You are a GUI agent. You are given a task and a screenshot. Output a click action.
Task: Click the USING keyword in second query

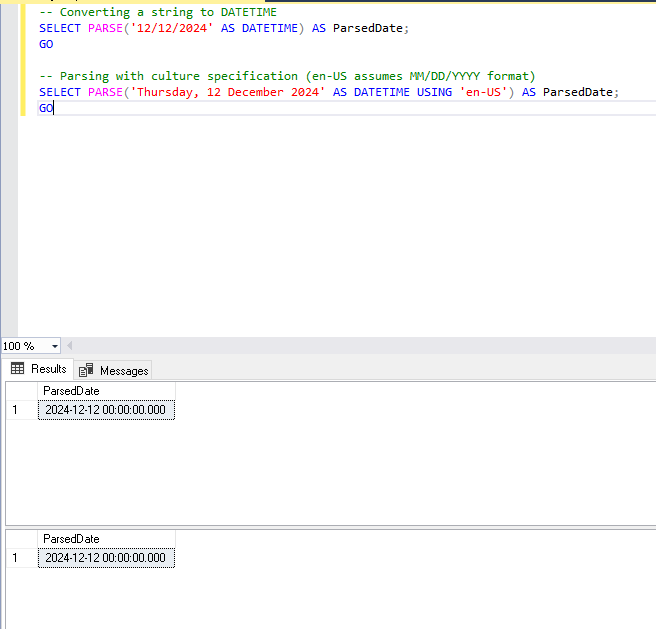[x=434, y=92]
